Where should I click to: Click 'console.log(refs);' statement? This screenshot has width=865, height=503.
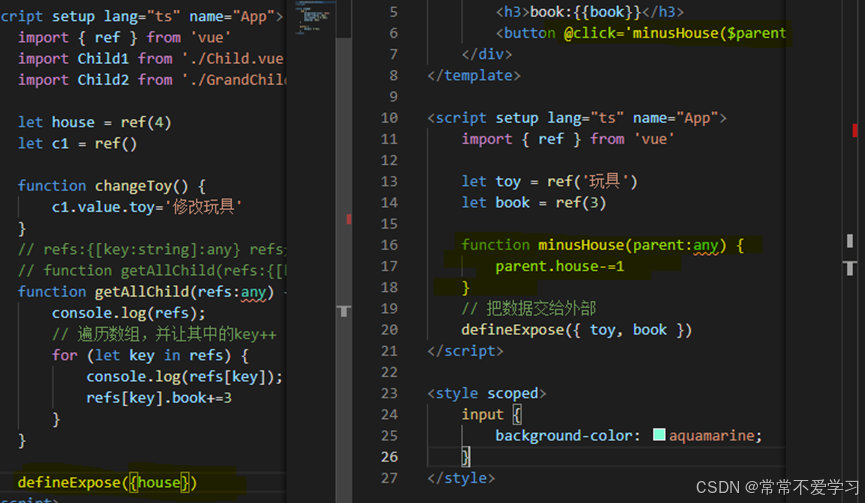click(x=129, y=313)
